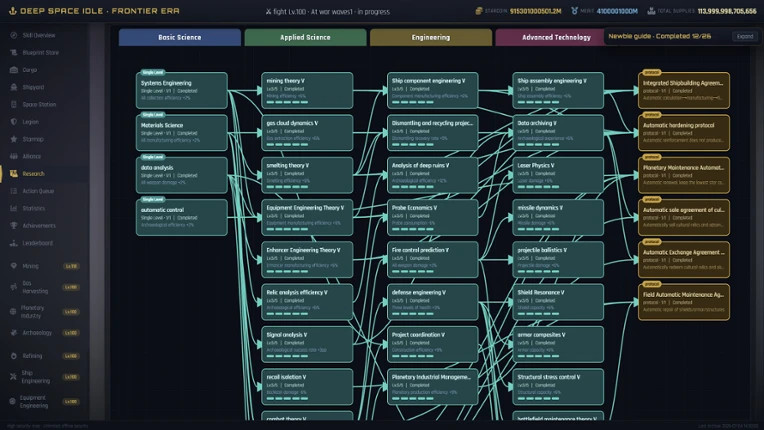The width and height of the screenshot is (764, 430).
Task: Select the Fire control prediction V node
Action: pos(433,260)
